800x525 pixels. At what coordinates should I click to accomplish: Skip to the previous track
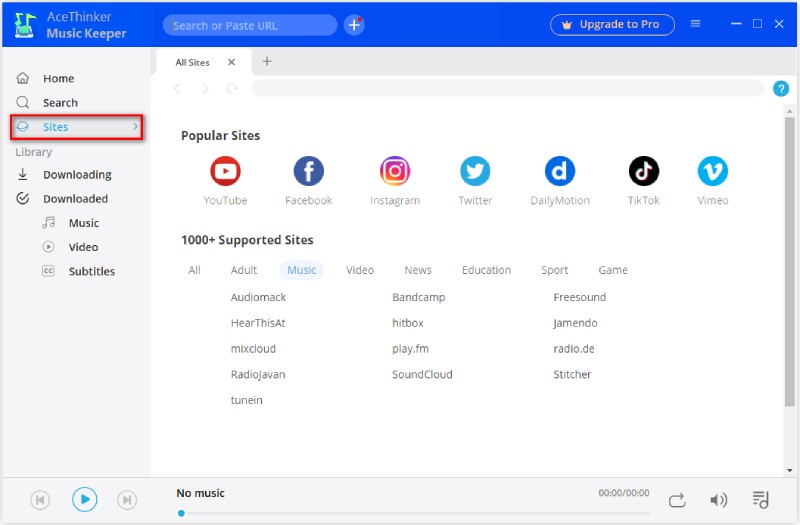coord(40,499)
